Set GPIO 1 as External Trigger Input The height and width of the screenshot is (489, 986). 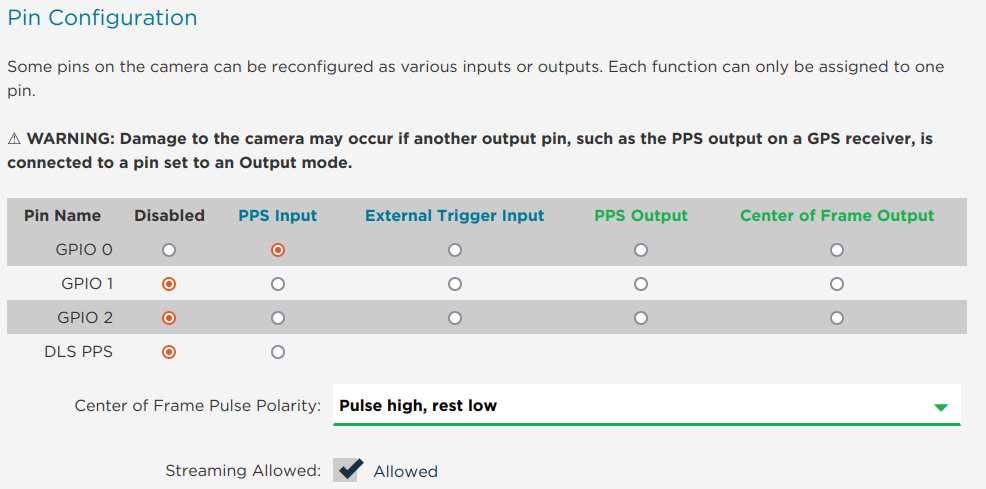tap(455, 284)
